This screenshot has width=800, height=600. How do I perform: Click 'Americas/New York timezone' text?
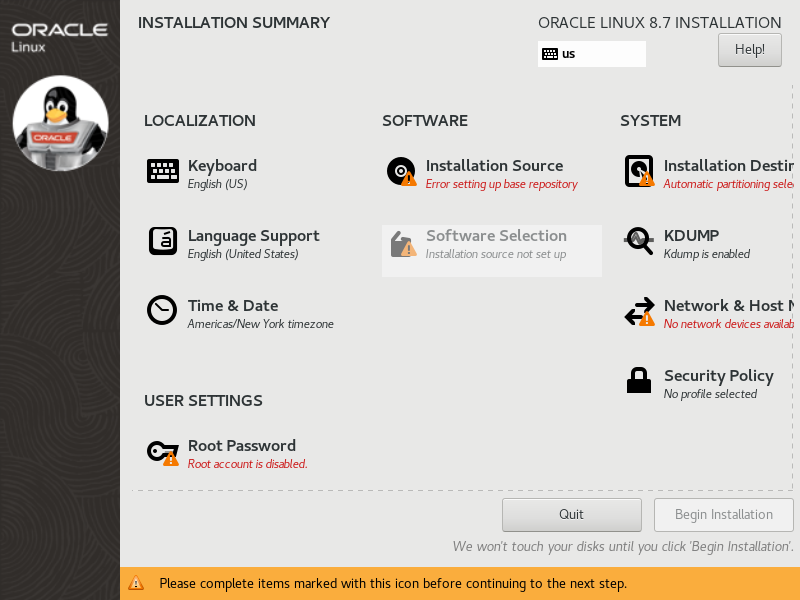(260, 324)
